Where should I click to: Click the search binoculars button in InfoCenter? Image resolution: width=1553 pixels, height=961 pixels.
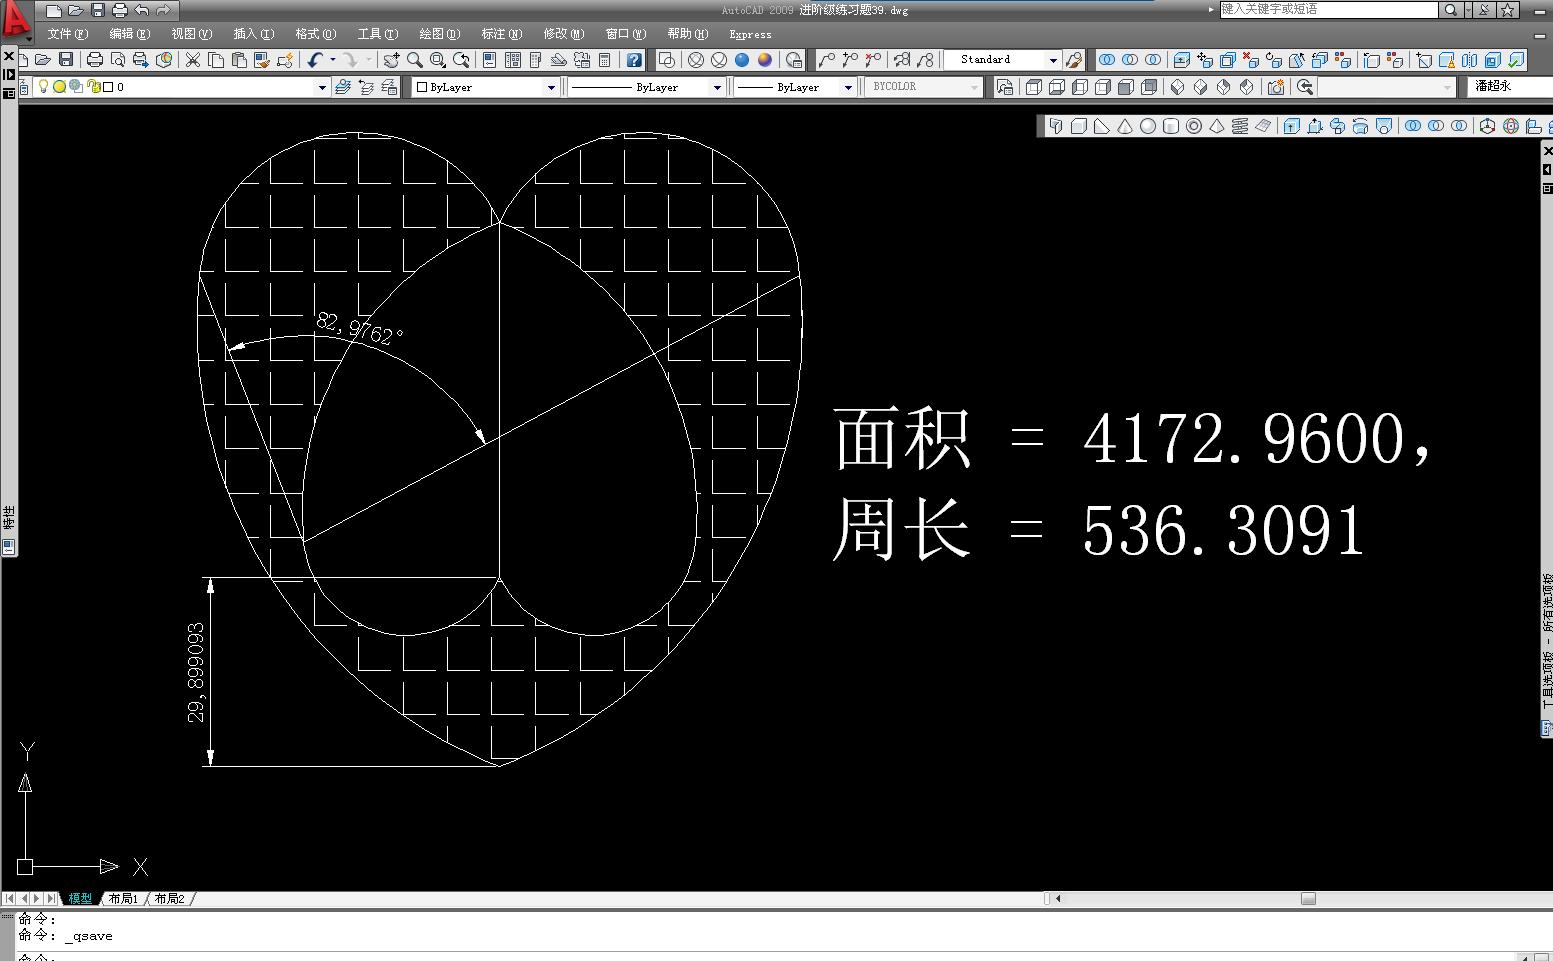(x=1450, y=10)
